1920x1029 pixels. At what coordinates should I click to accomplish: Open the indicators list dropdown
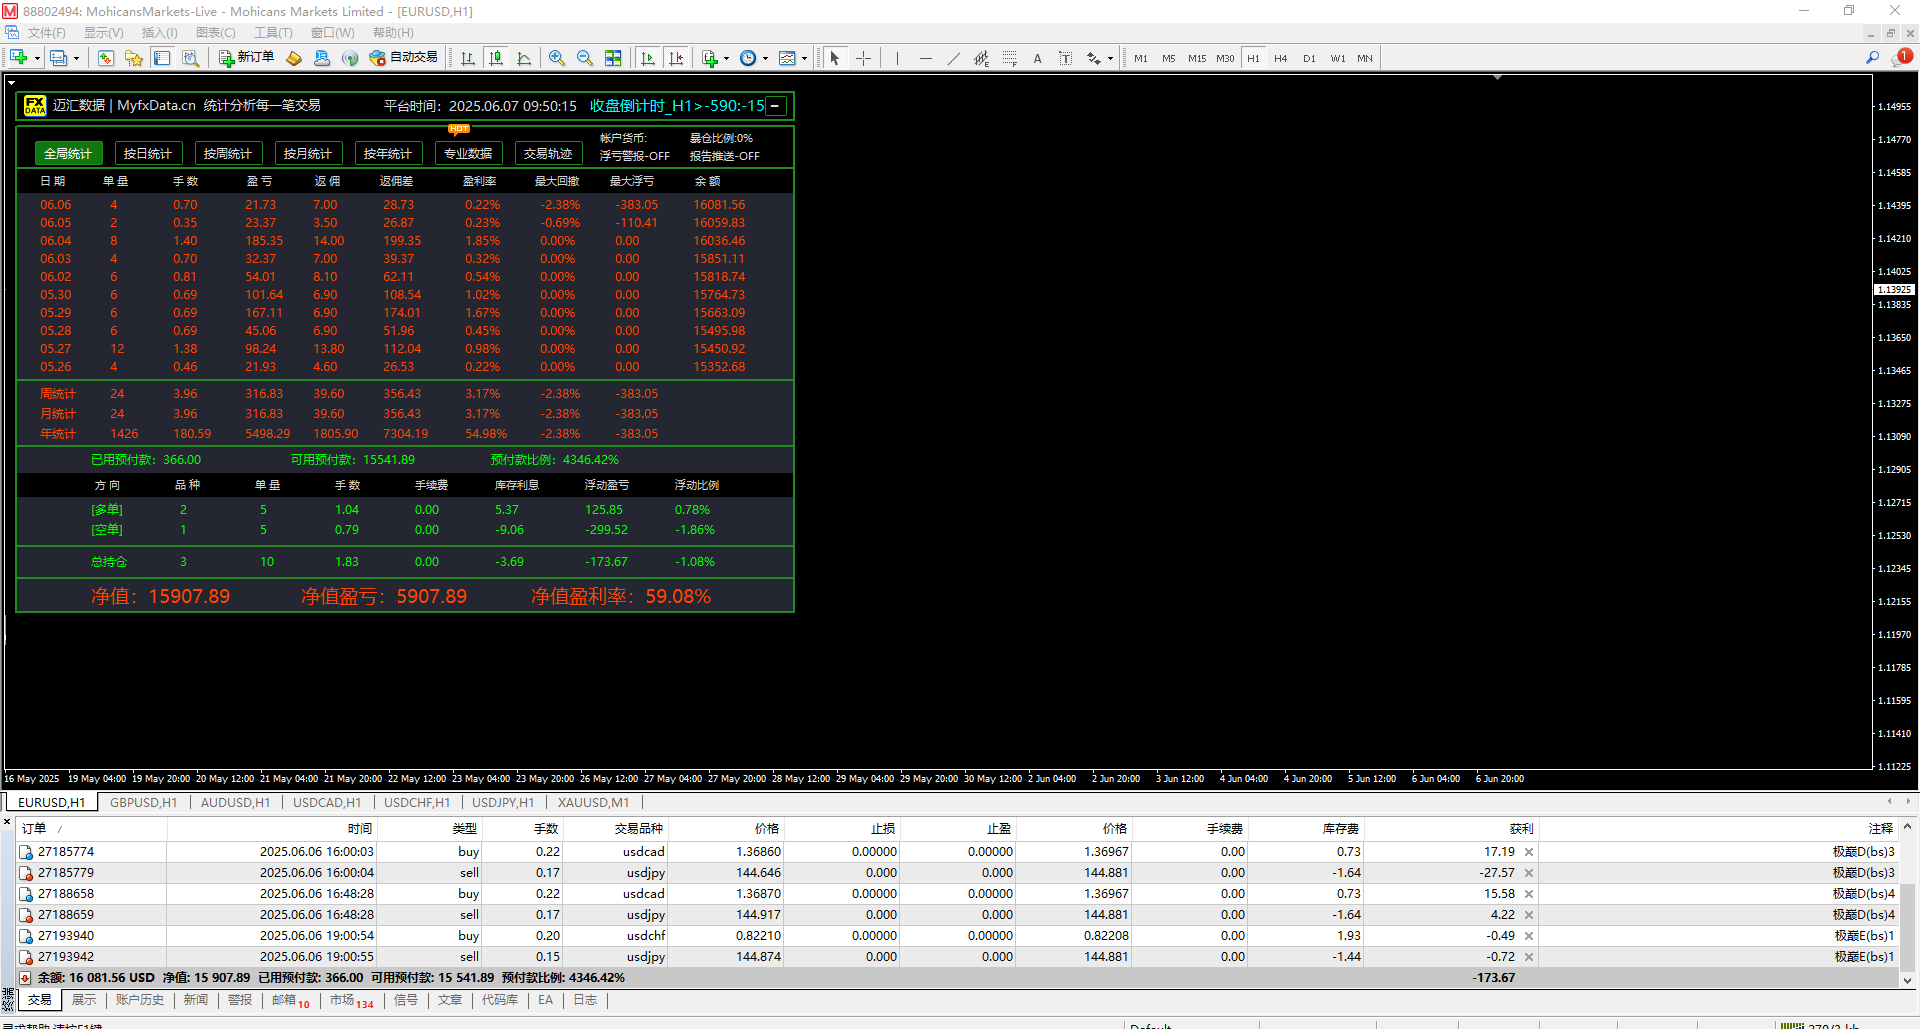pyautogui.click(x=715, y=58)
